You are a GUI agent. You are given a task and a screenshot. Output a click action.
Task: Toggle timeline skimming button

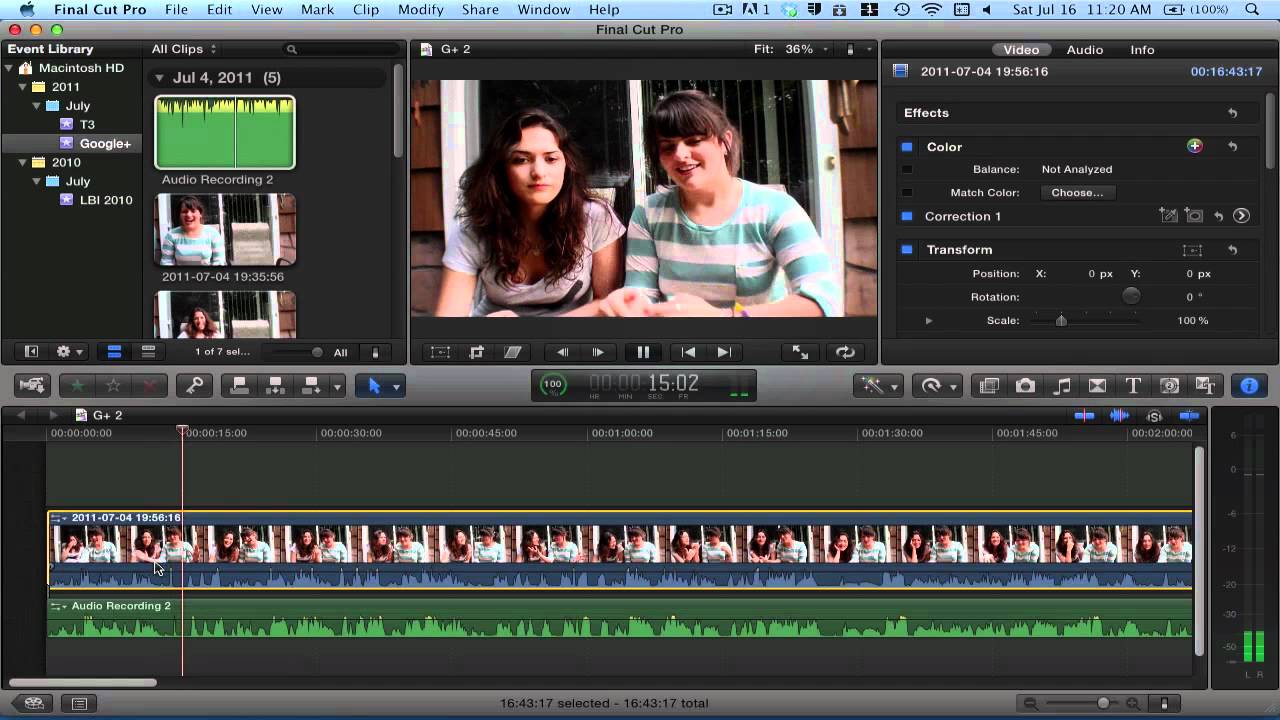pos(1084,415)
